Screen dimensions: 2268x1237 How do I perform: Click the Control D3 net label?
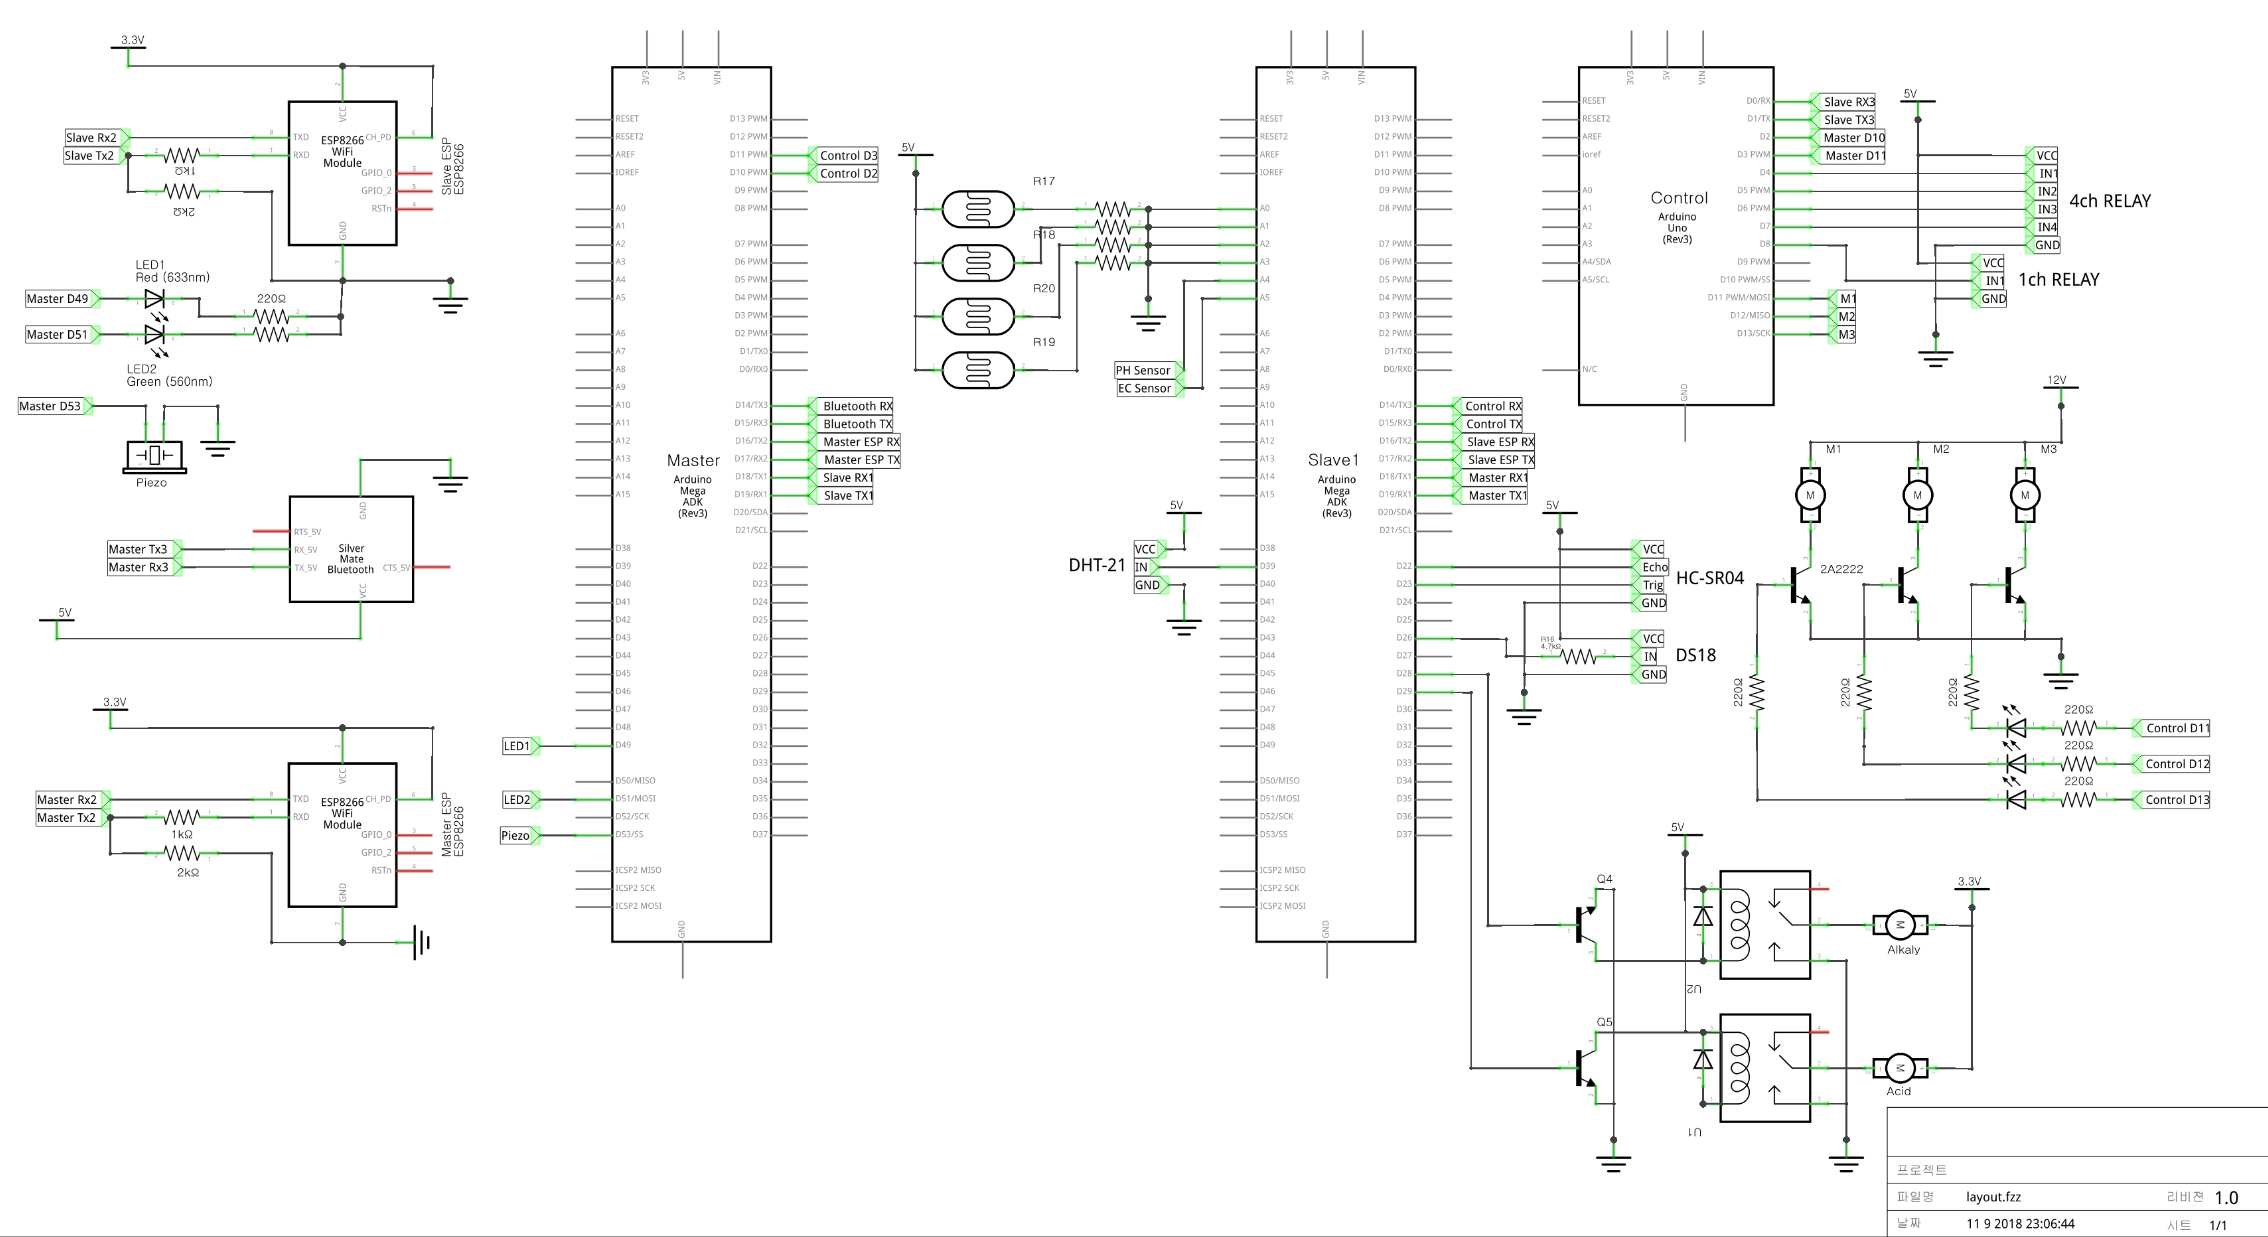843,156
